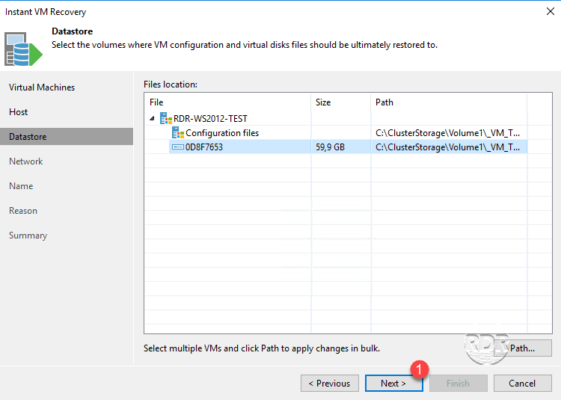Open the Reason wizard step
The height and width of the screenshot is (400, 561).
[23, 211]
